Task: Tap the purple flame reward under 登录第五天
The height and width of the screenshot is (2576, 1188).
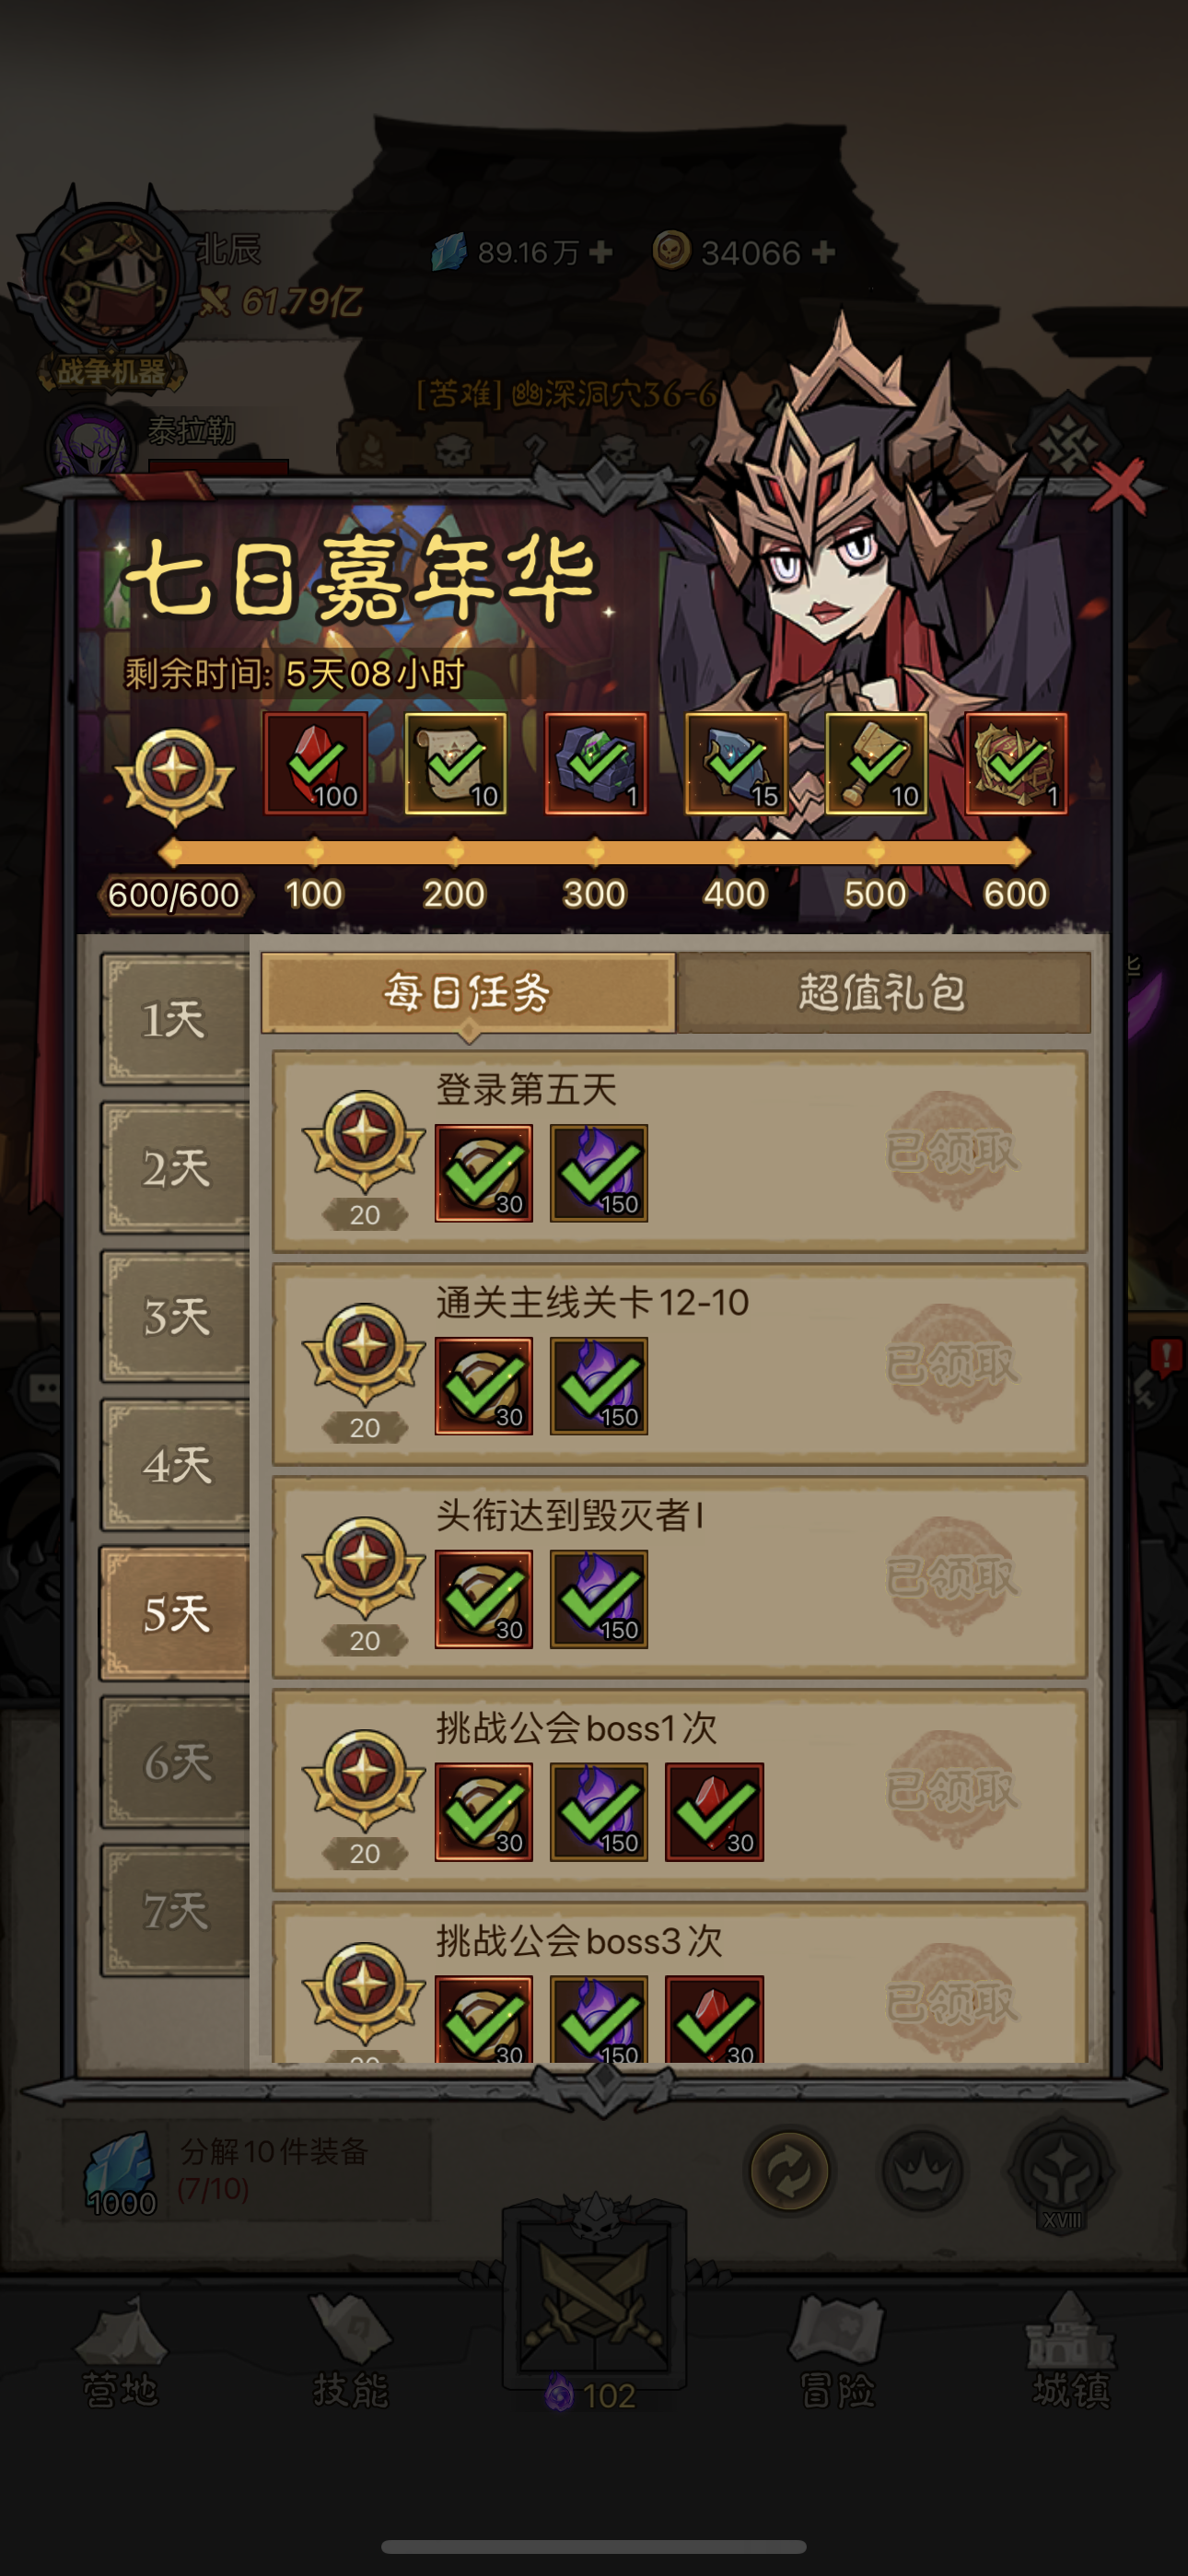Action: point(599,1173)
